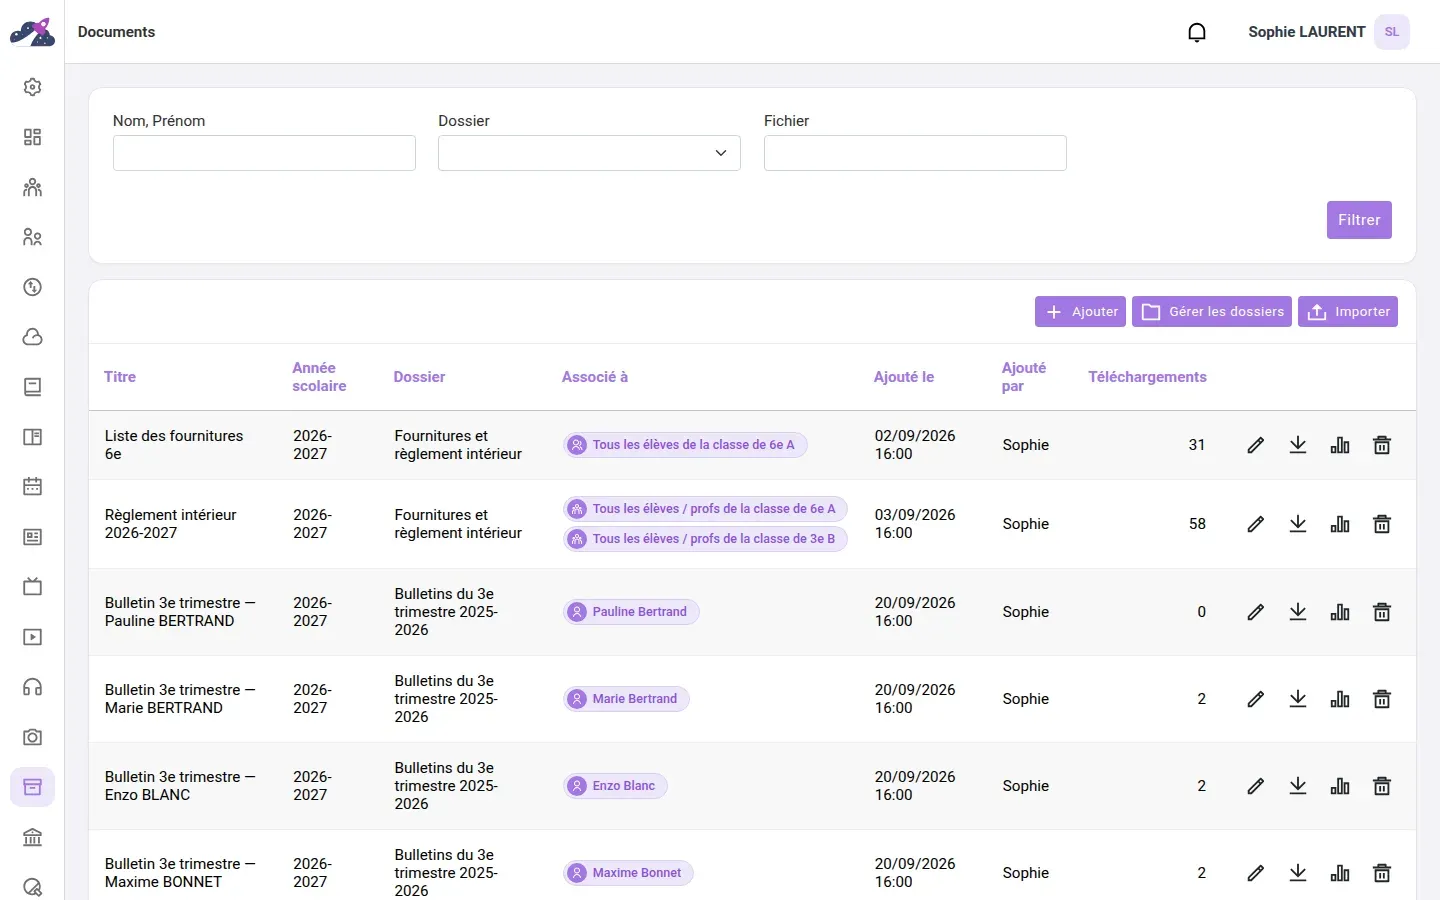Apply filters with Filtrer button
Image resolution: width=1440 pixels, height=900 pixels.
(x=1359, y=220)
